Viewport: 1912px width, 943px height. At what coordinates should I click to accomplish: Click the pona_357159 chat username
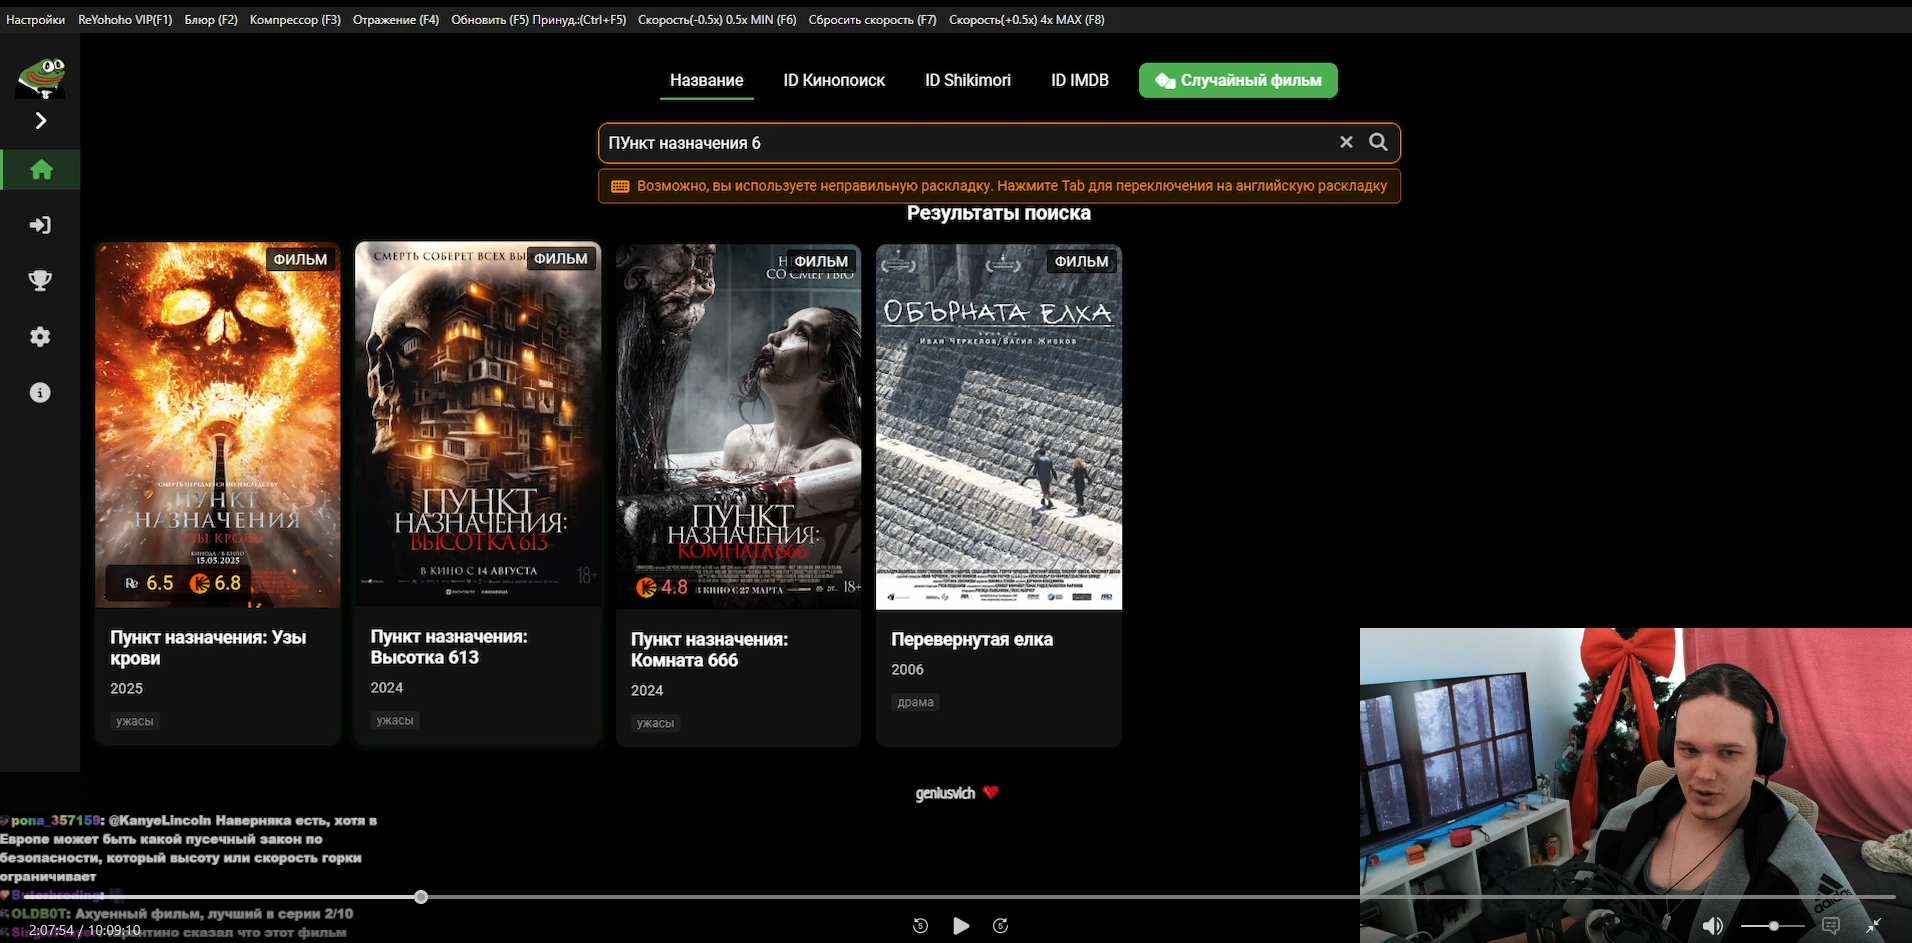click(x=56, y=820)
